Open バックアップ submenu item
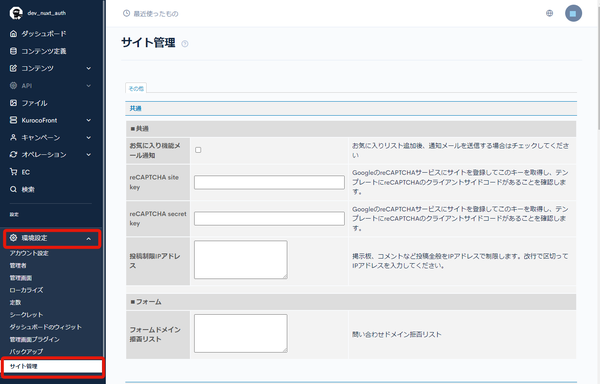600x384 pixels. [x=26, y=351]
